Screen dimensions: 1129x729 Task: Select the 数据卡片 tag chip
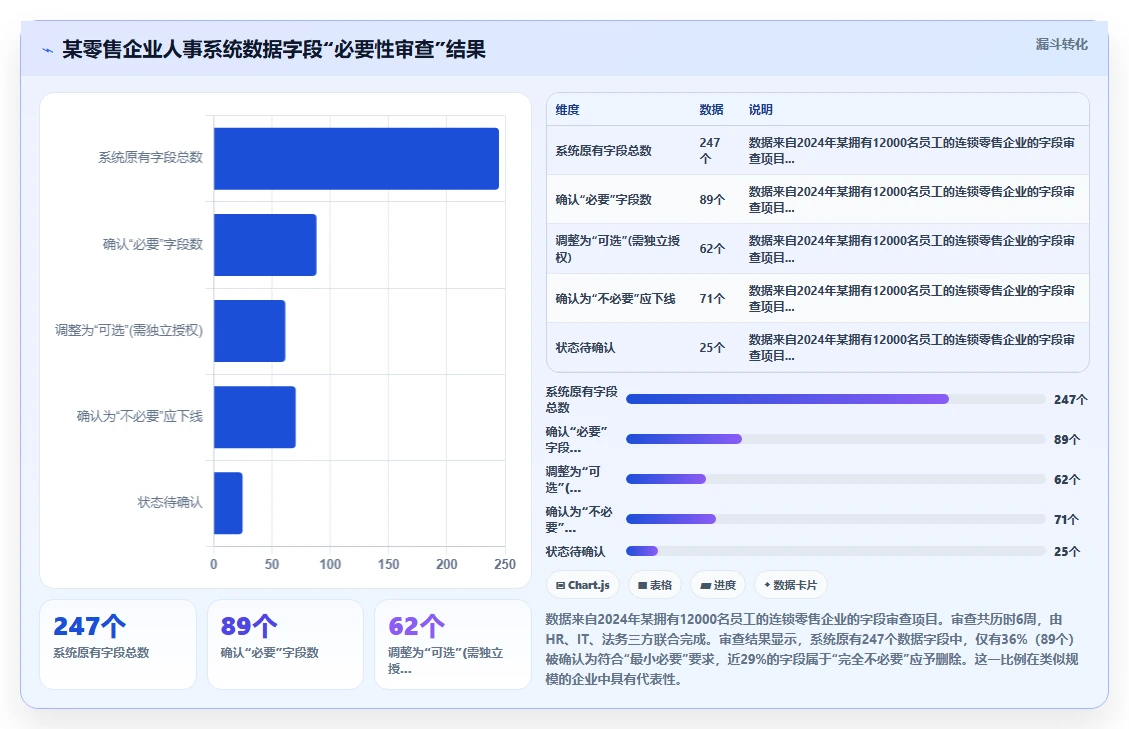791,585
